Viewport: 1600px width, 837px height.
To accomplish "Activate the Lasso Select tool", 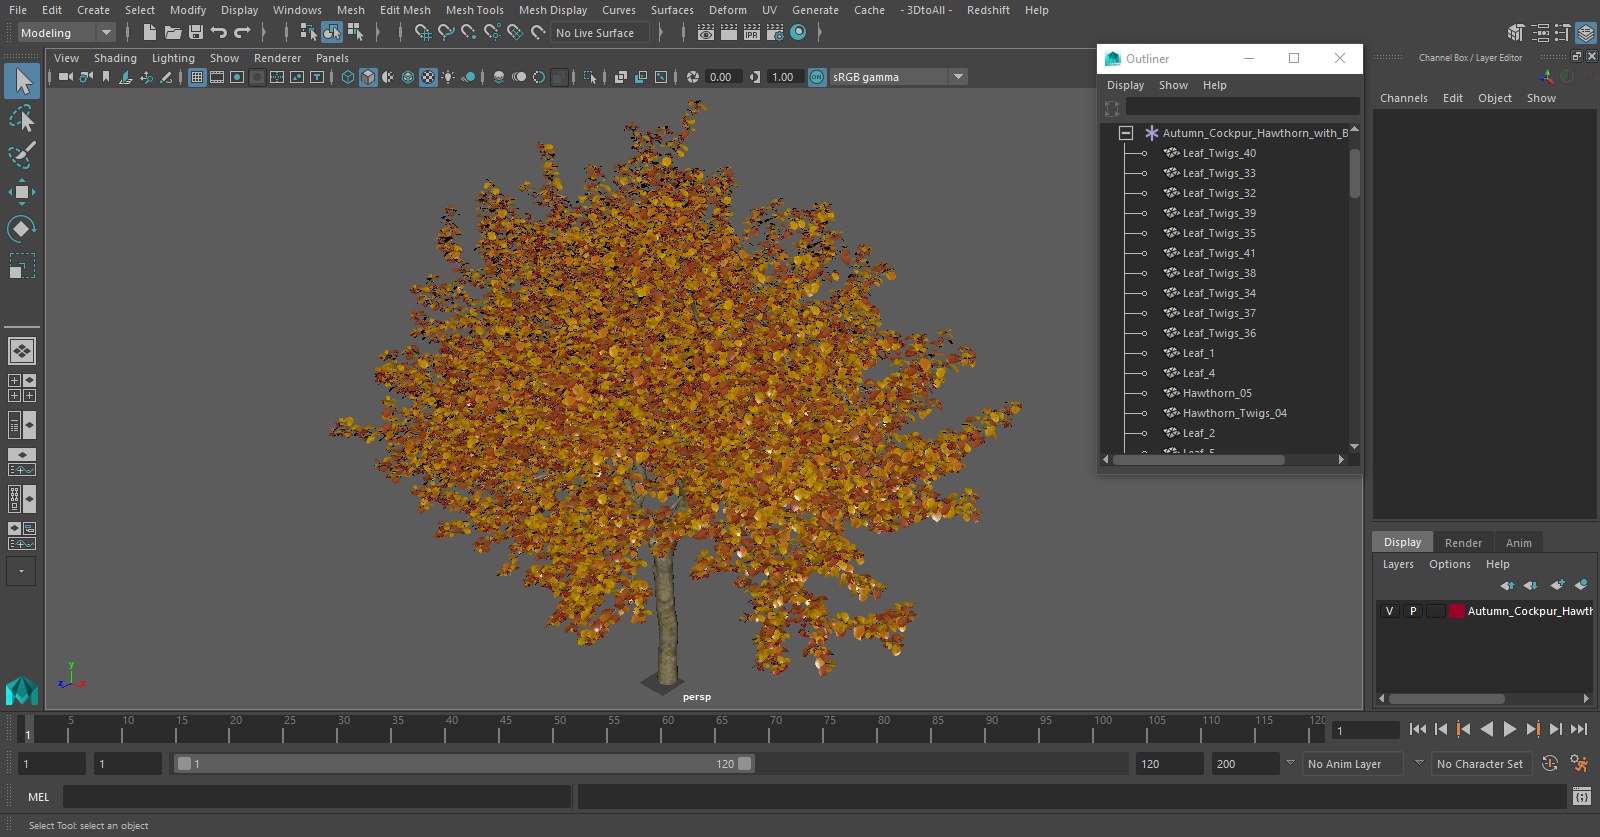I will [22, 119].
